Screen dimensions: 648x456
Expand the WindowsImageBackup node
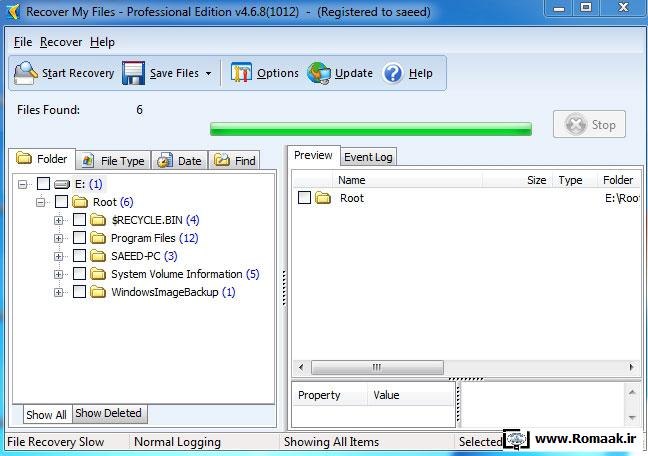(58, 293)
